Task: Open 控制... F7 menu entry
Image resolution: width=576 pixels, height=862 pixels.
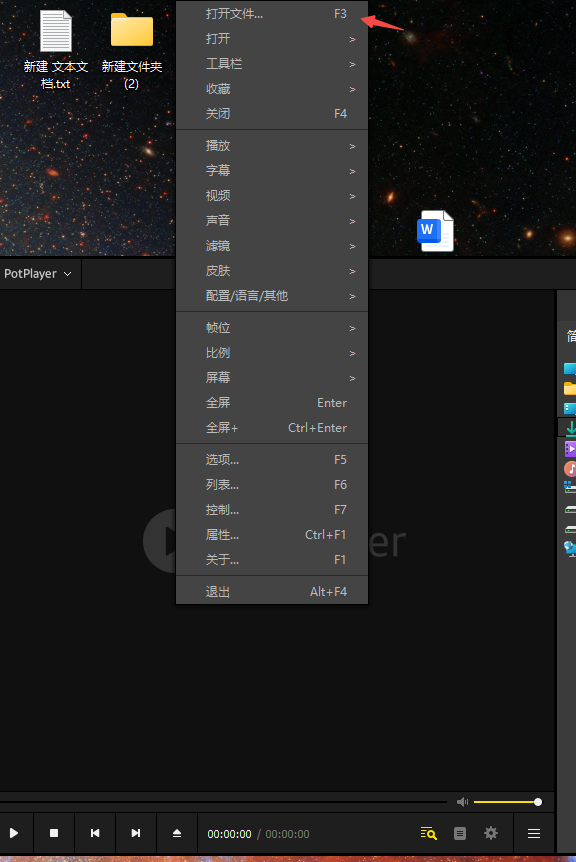Action: pos(272,510)
